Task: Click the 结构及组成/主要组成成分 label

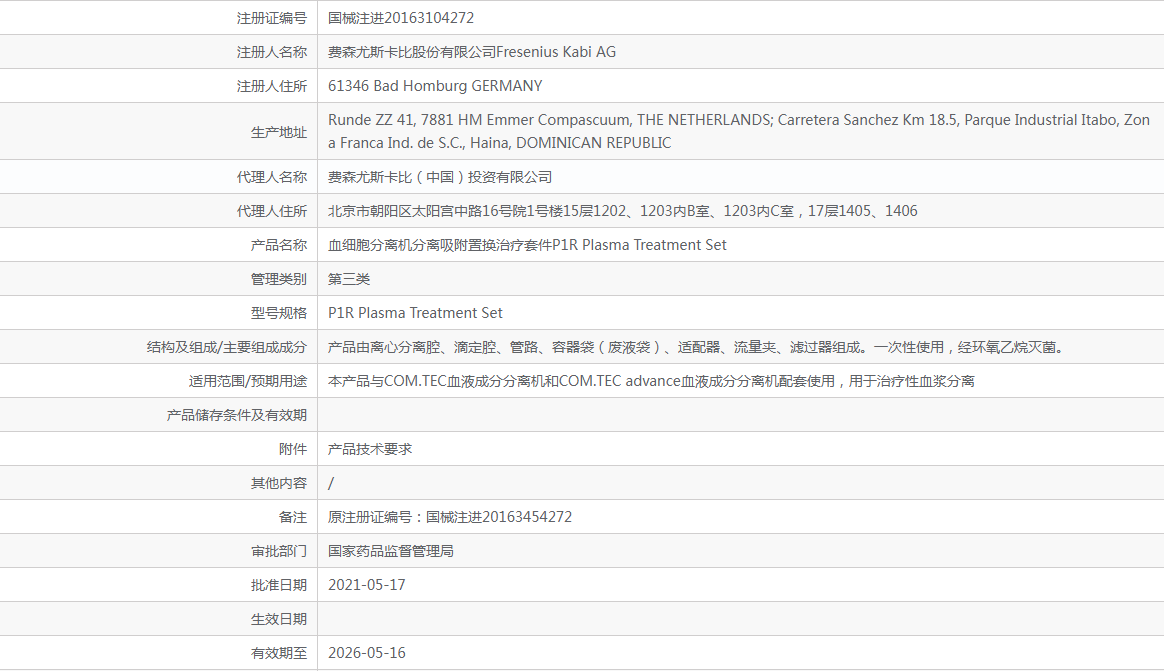Action: 226,347
